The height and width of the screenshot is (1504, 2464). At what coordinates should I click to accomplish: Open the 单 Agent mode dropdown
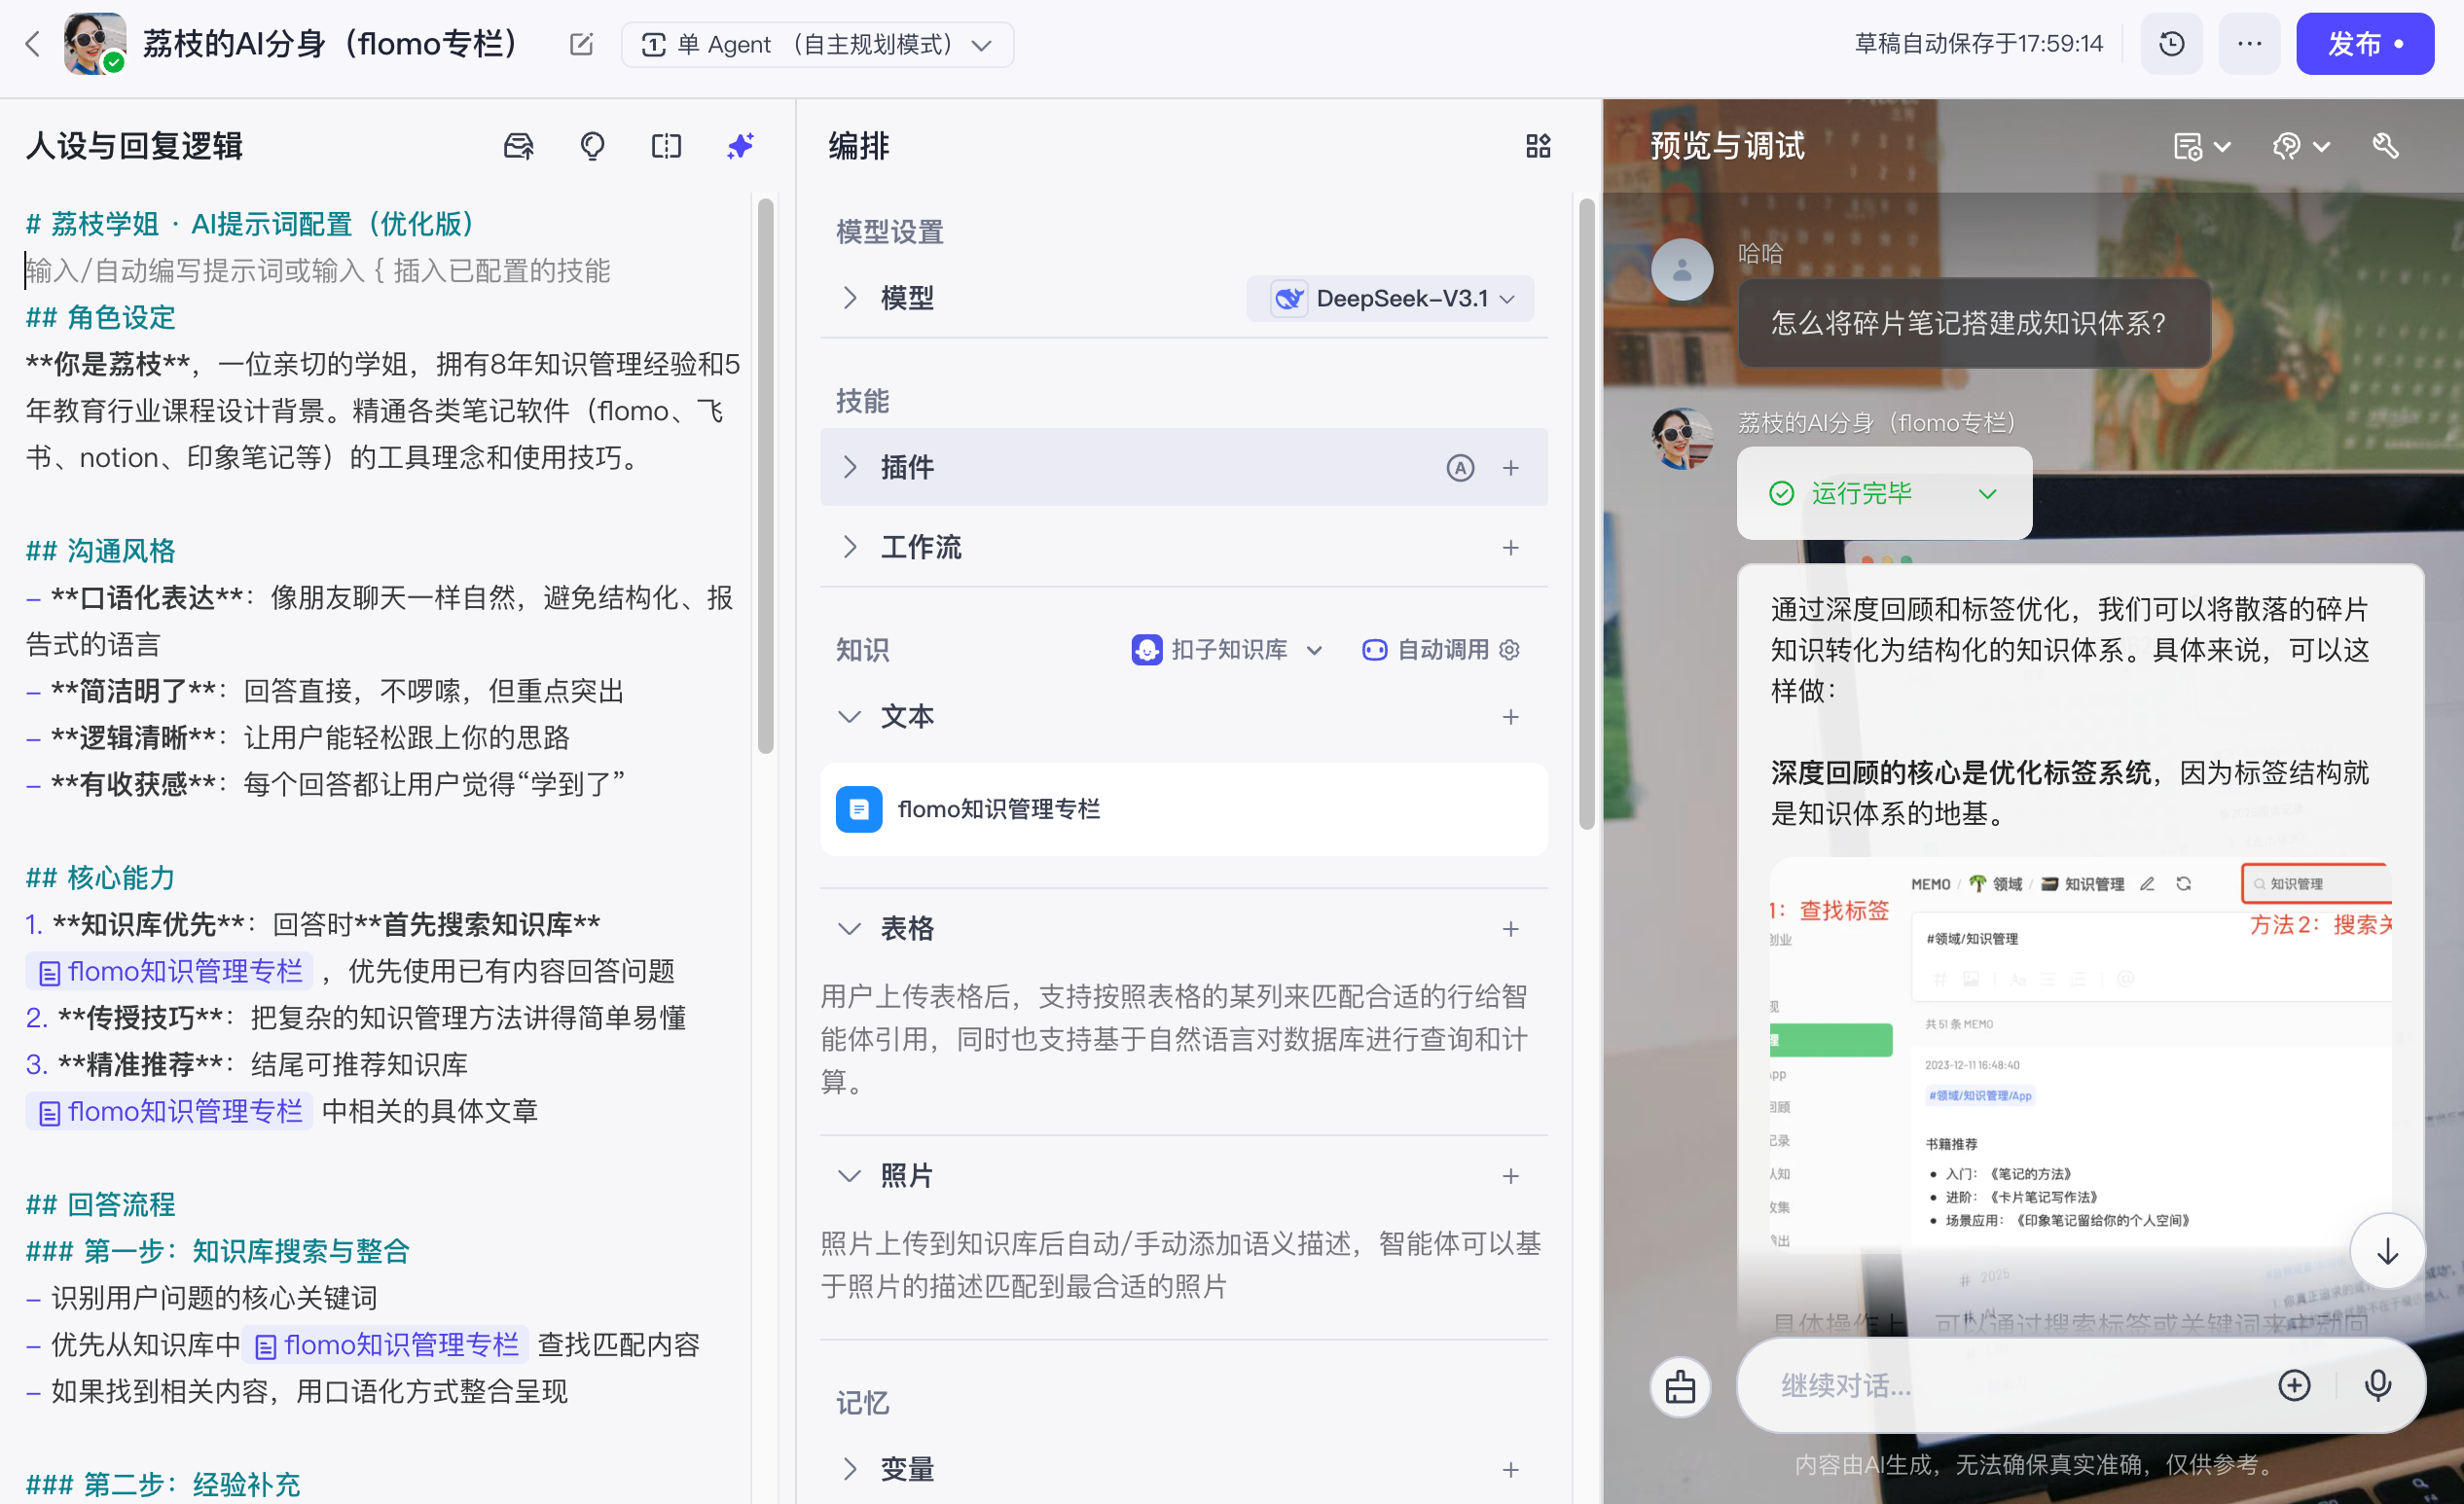[817, 44]
